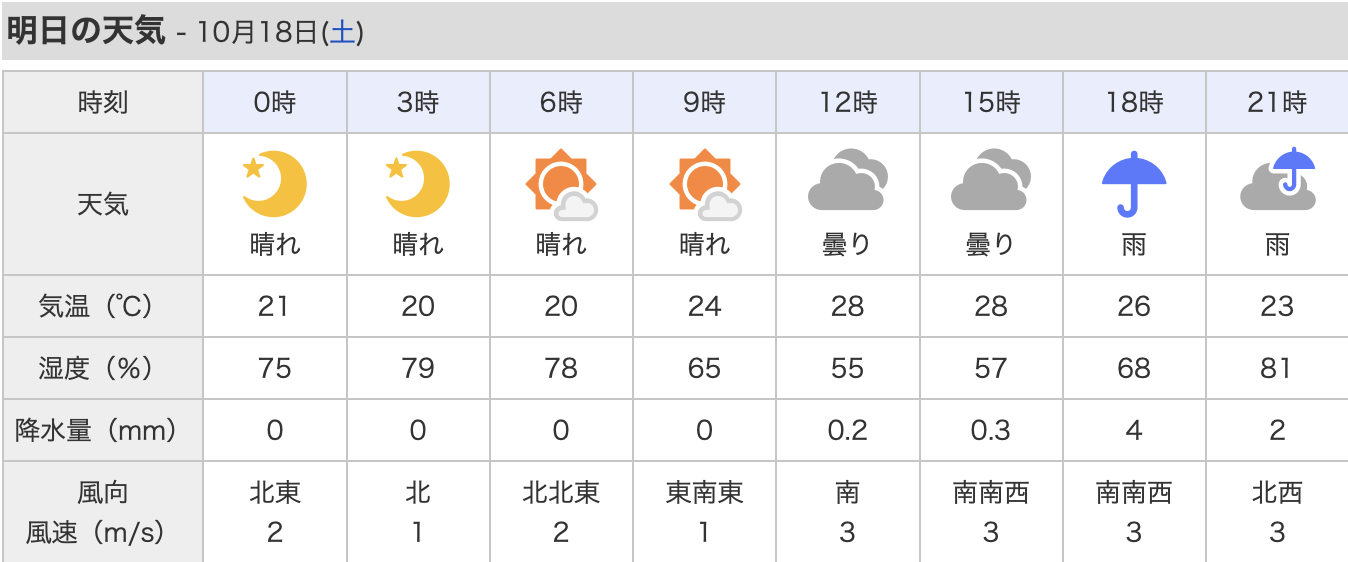Click the 東南東 wind direction at 9時
This screenshot has height=562, width=1348.
tap(704, 493)
